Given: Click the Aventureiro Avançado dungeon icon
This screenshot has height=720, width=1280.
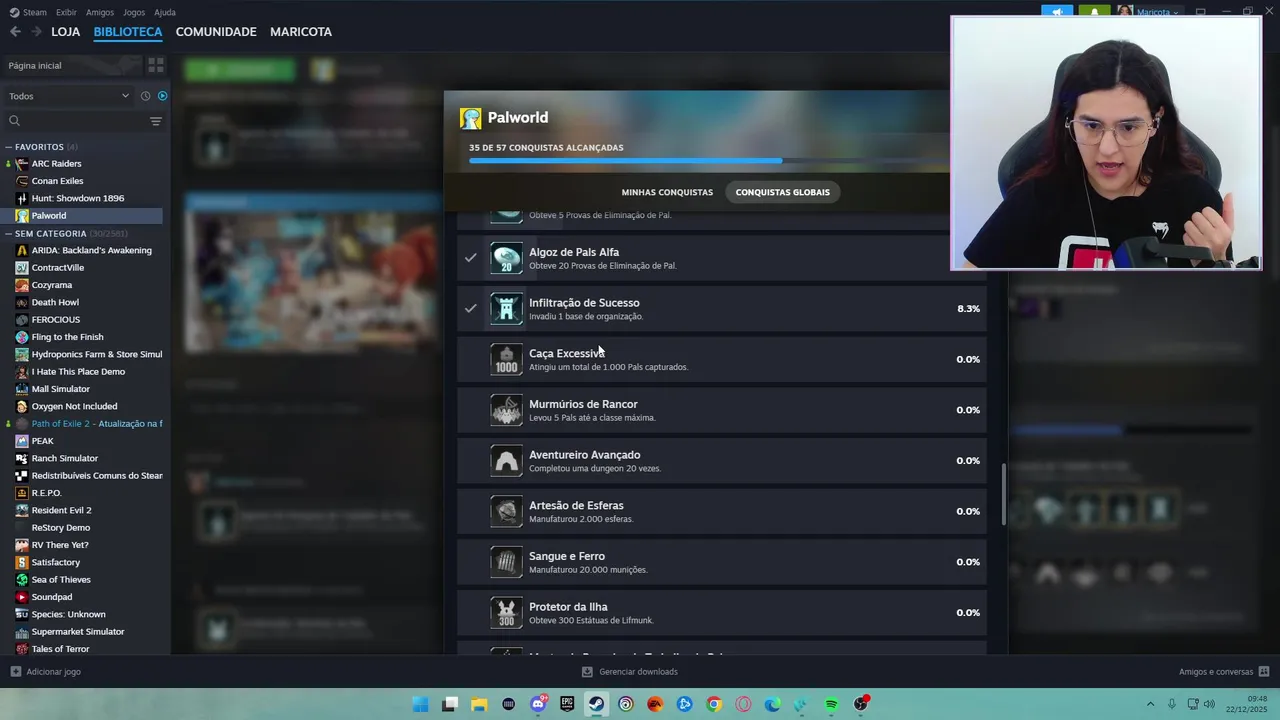Looking at the screenshot, I should coord(506,461).
